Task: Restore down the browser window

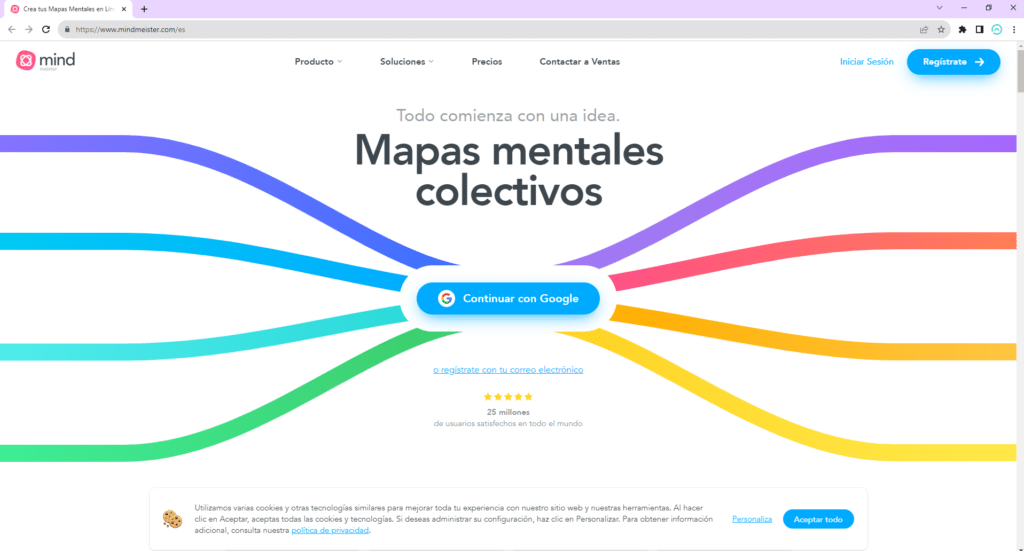Action: click(x=989, y=8)
